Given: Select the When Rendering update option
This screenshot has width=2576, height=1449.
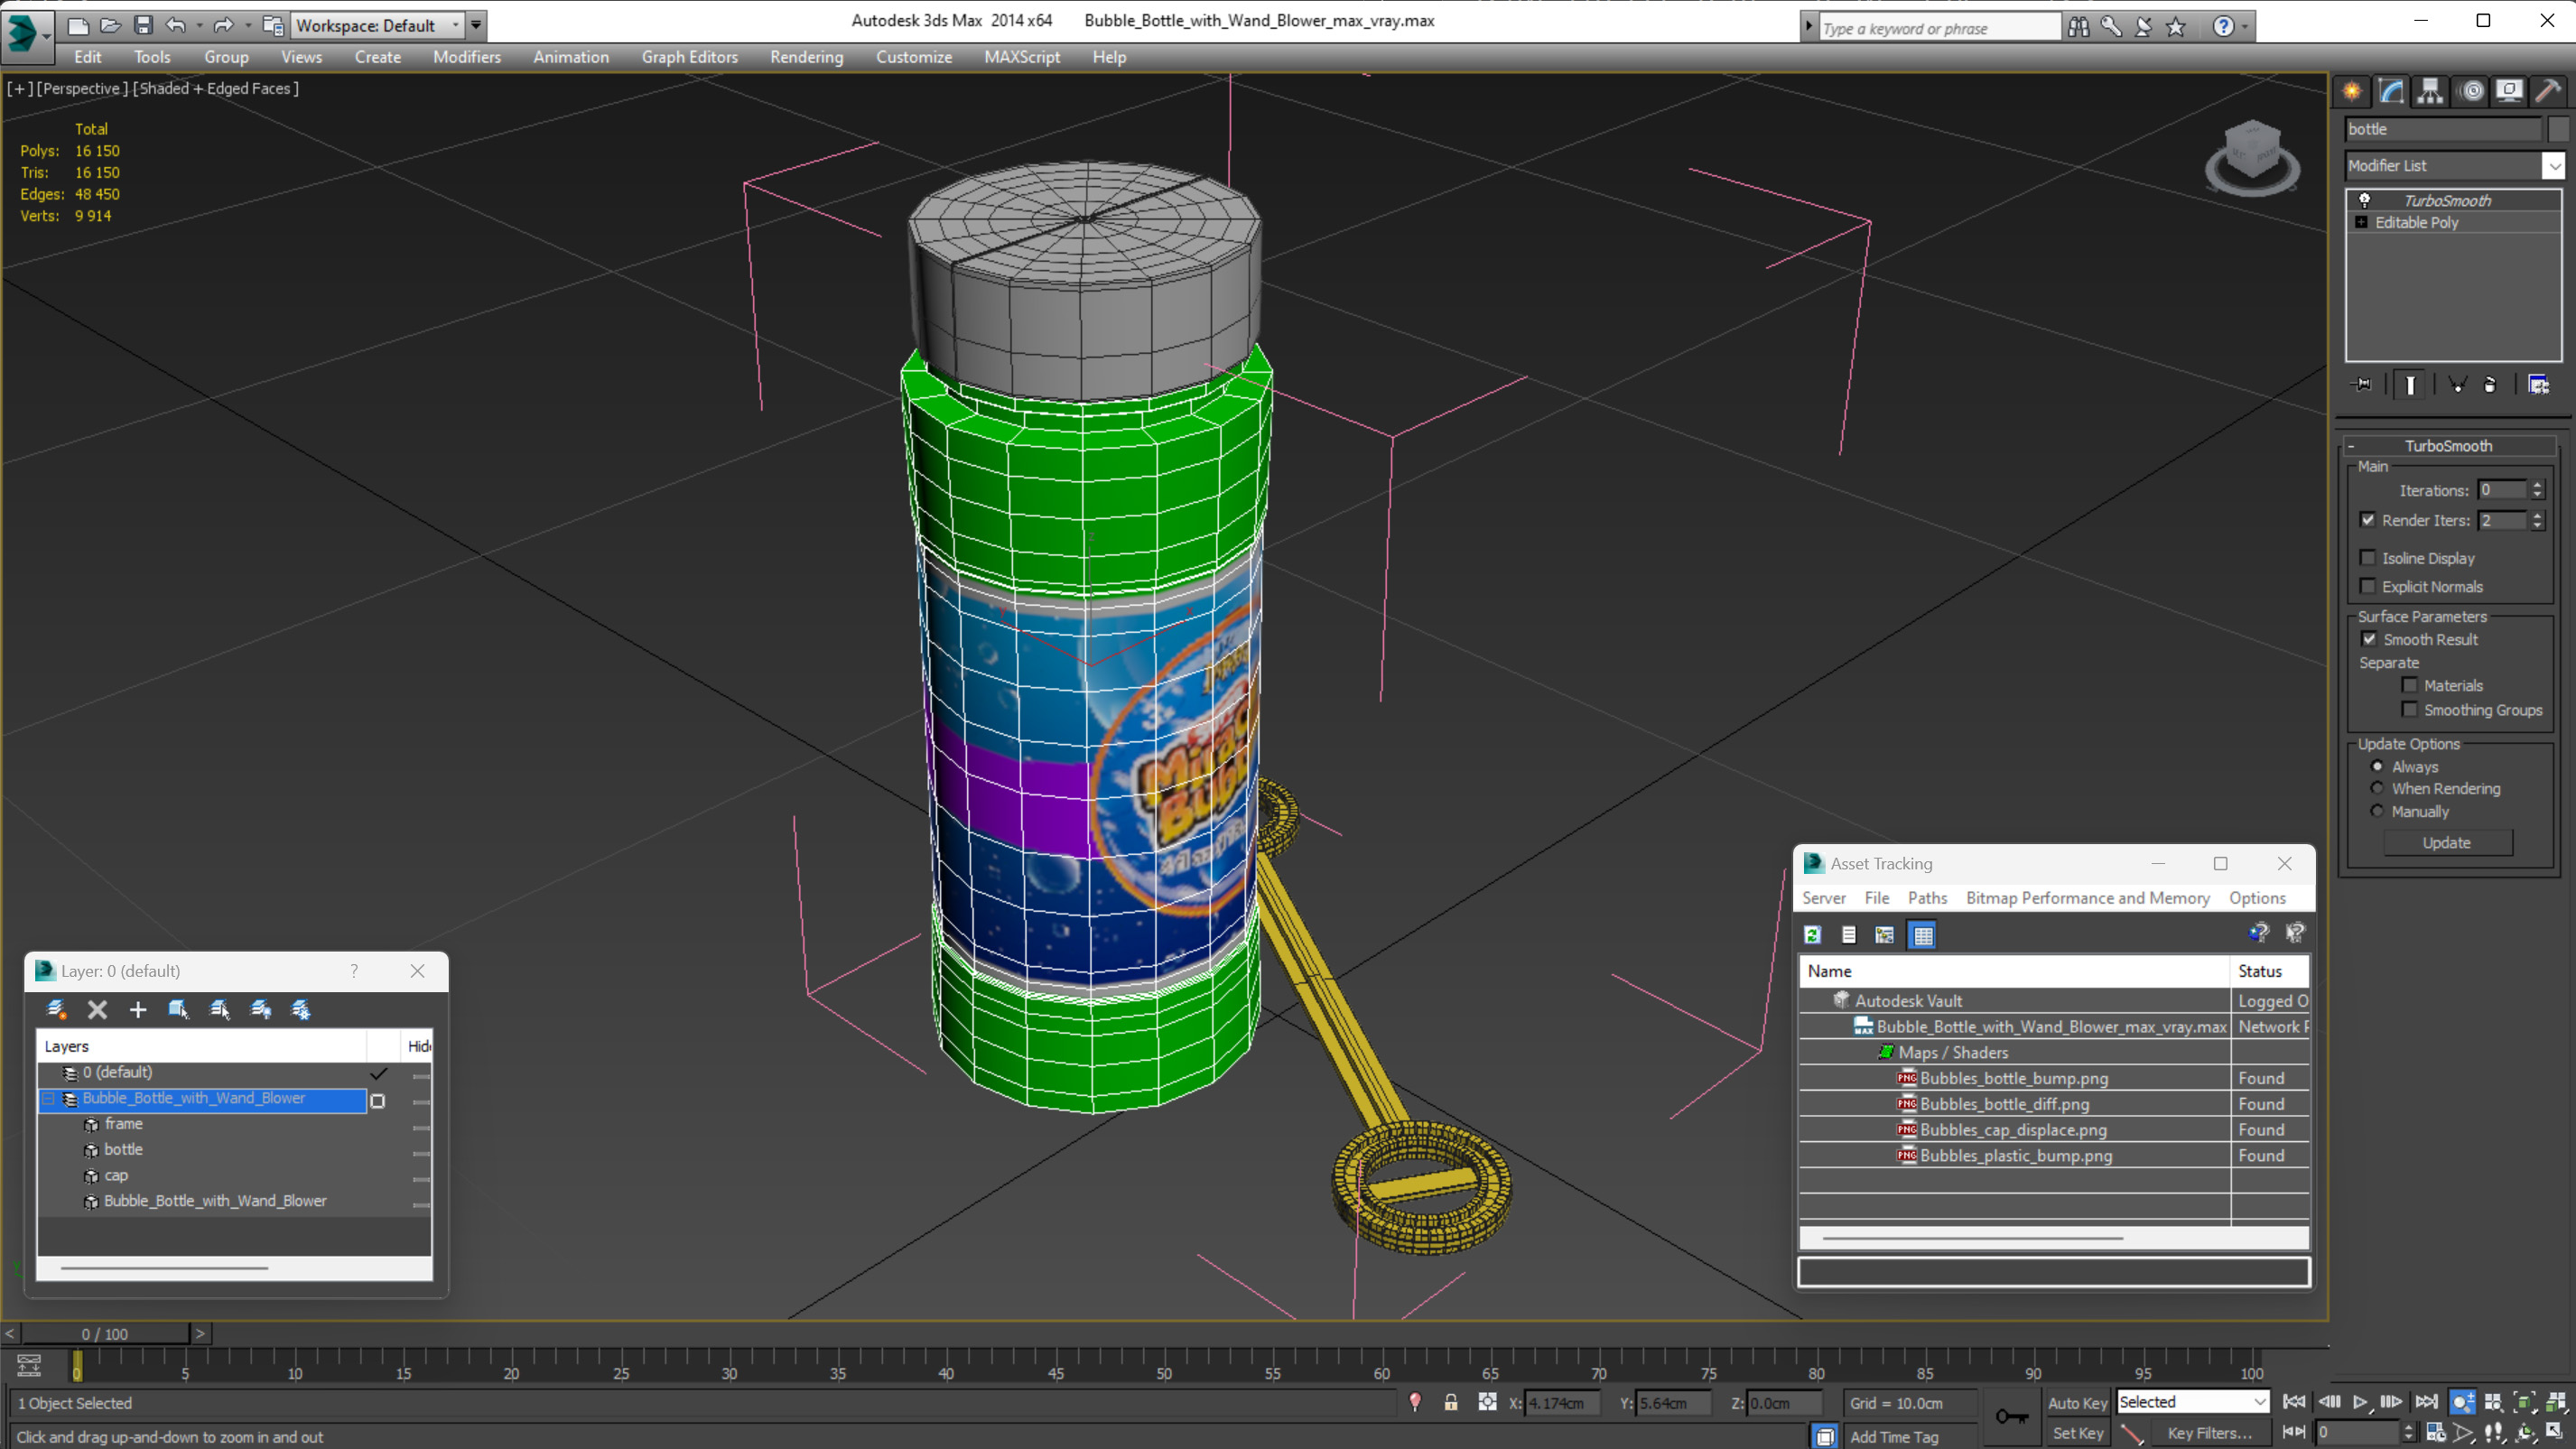Looking at the screenshot, I should click(2378, 788).
